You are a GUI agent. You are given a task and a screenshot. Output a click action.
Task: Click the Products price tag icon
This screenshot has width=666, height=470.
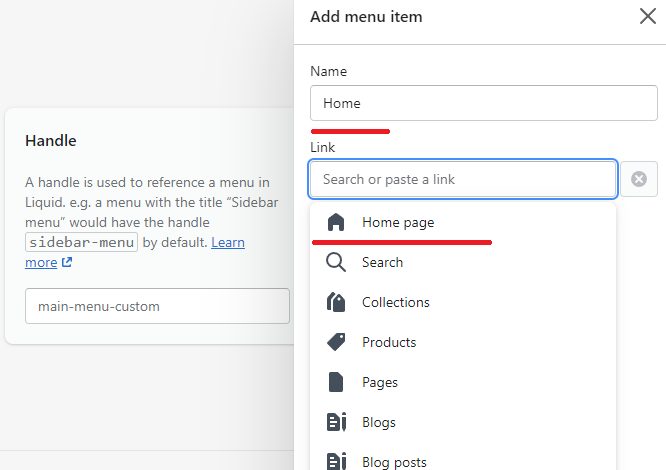click(336, 342)
